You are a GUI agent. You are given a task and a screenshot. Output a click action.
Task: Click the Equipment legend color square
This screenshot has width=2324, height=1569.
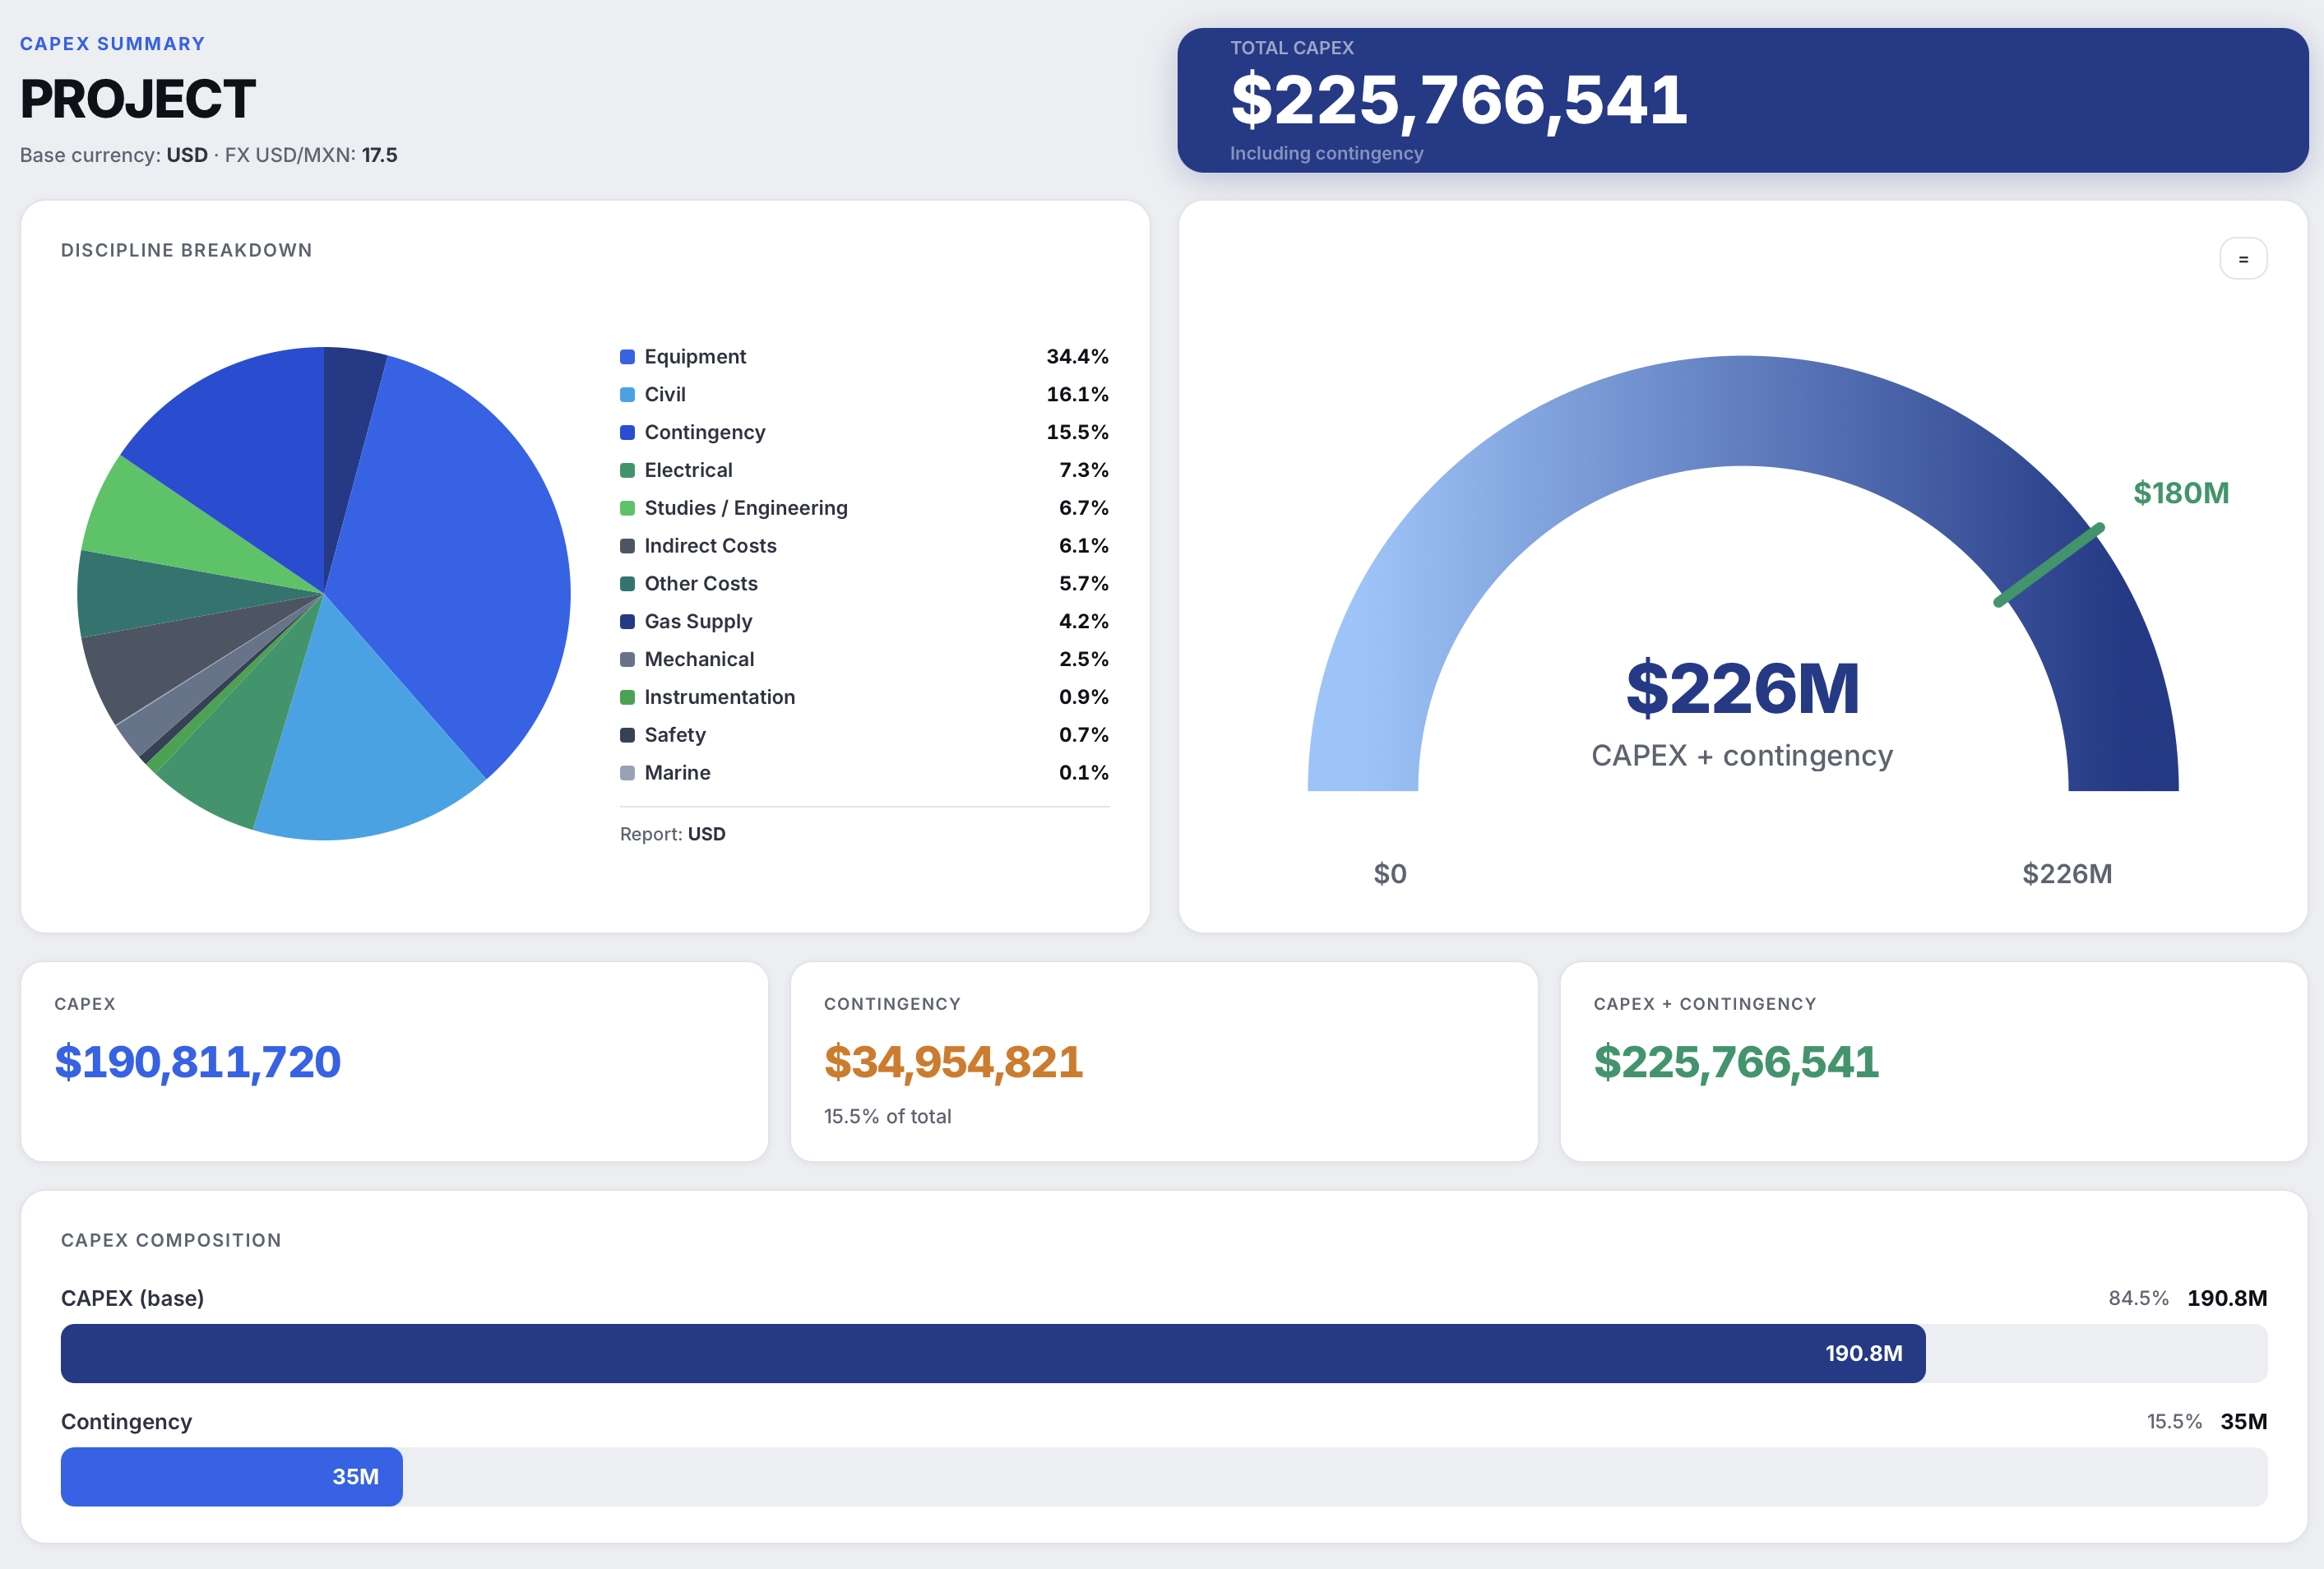click(627, 357)
